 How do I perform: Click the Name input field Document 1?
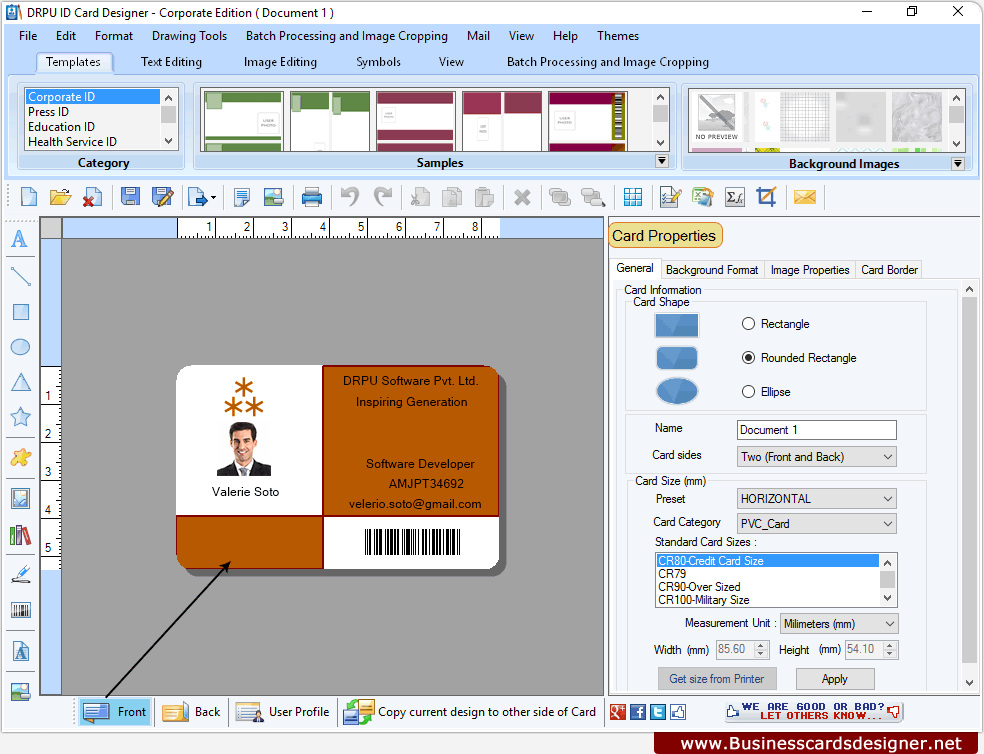coord(816,430)
